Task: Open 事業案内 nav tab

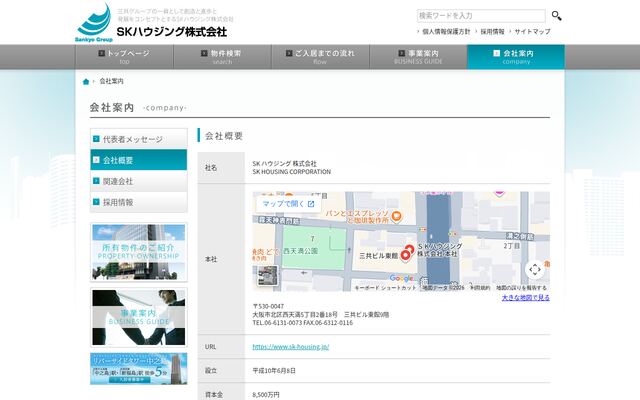Action: click(x=418, y=57)
